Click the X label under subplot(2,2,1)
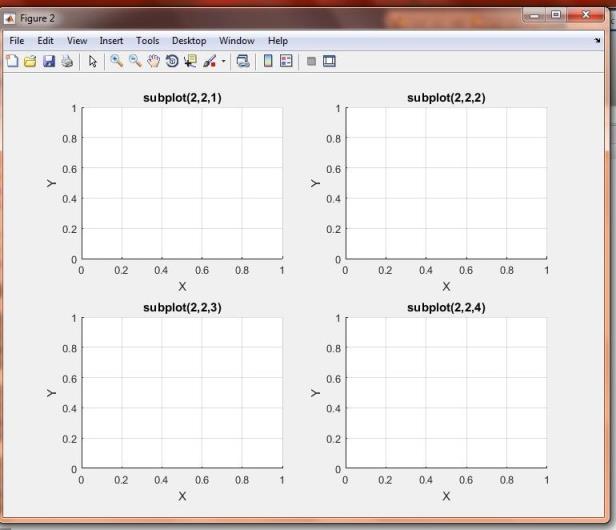The height and width of the screenshot is (530, 616). pyautogui.click(x=182, y=286)
